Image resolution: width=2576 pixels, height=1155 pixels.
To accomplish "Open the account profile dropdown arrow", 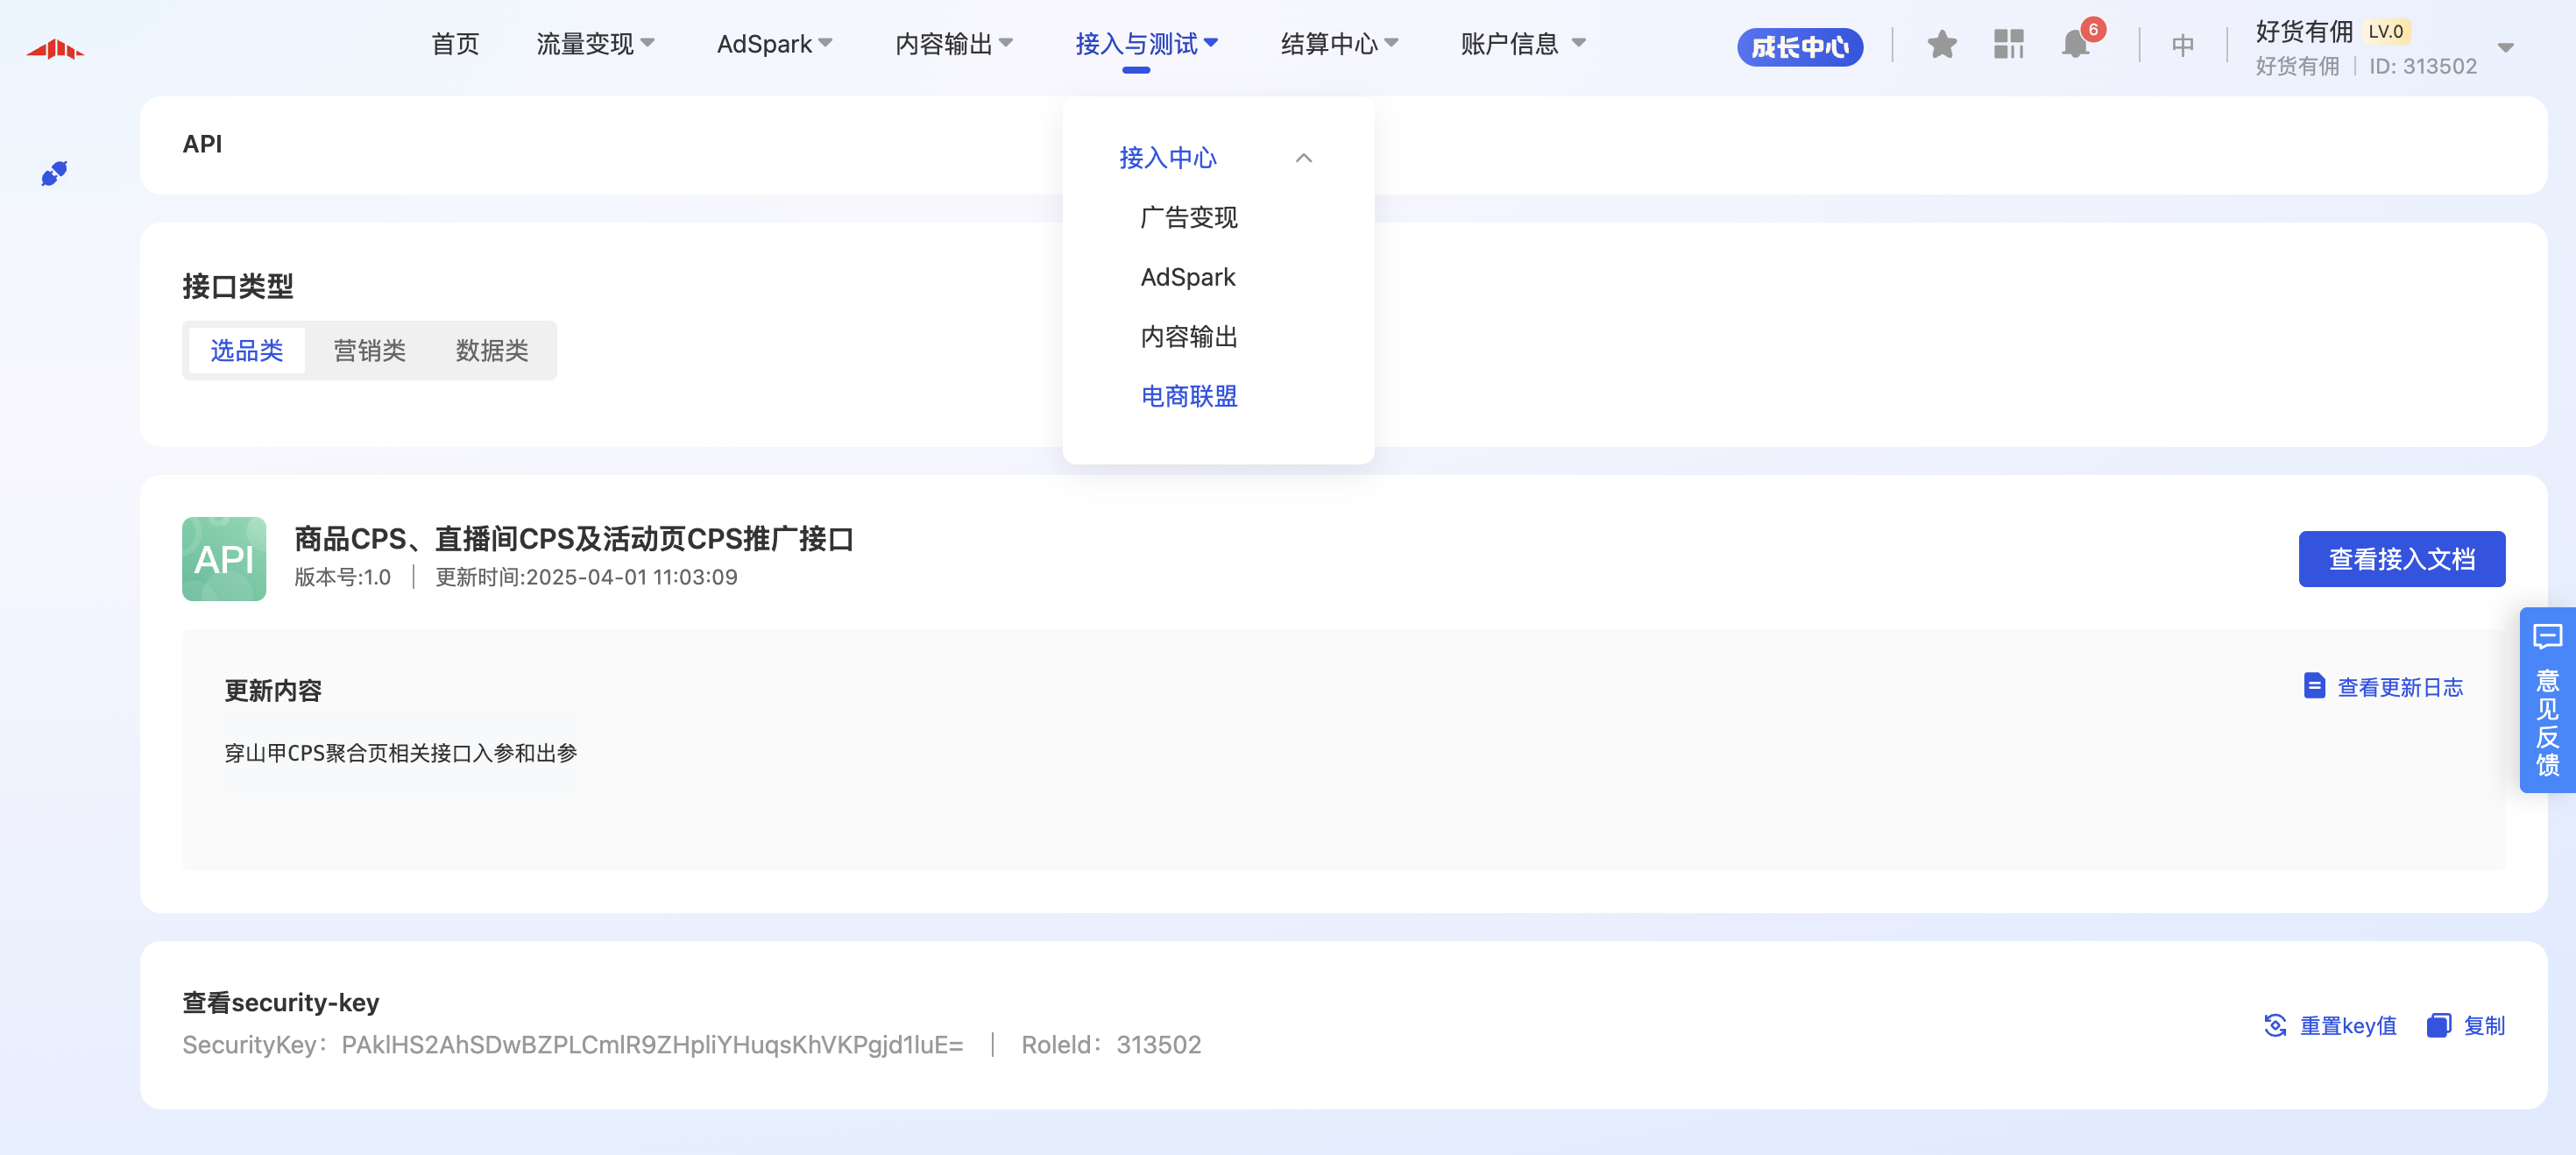I will [2505, 48].
